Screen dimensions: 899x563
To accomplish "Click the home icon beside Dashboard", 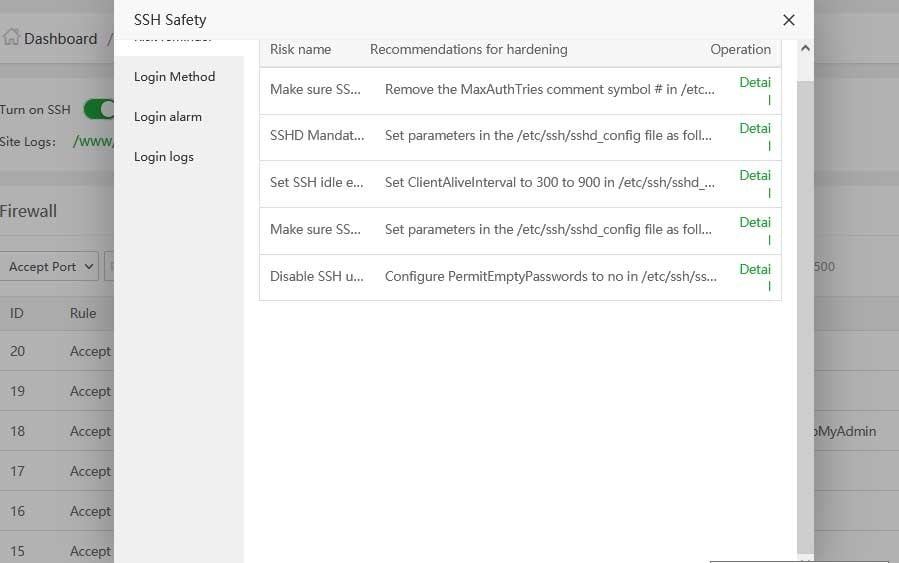I will (x=11, y=38).
